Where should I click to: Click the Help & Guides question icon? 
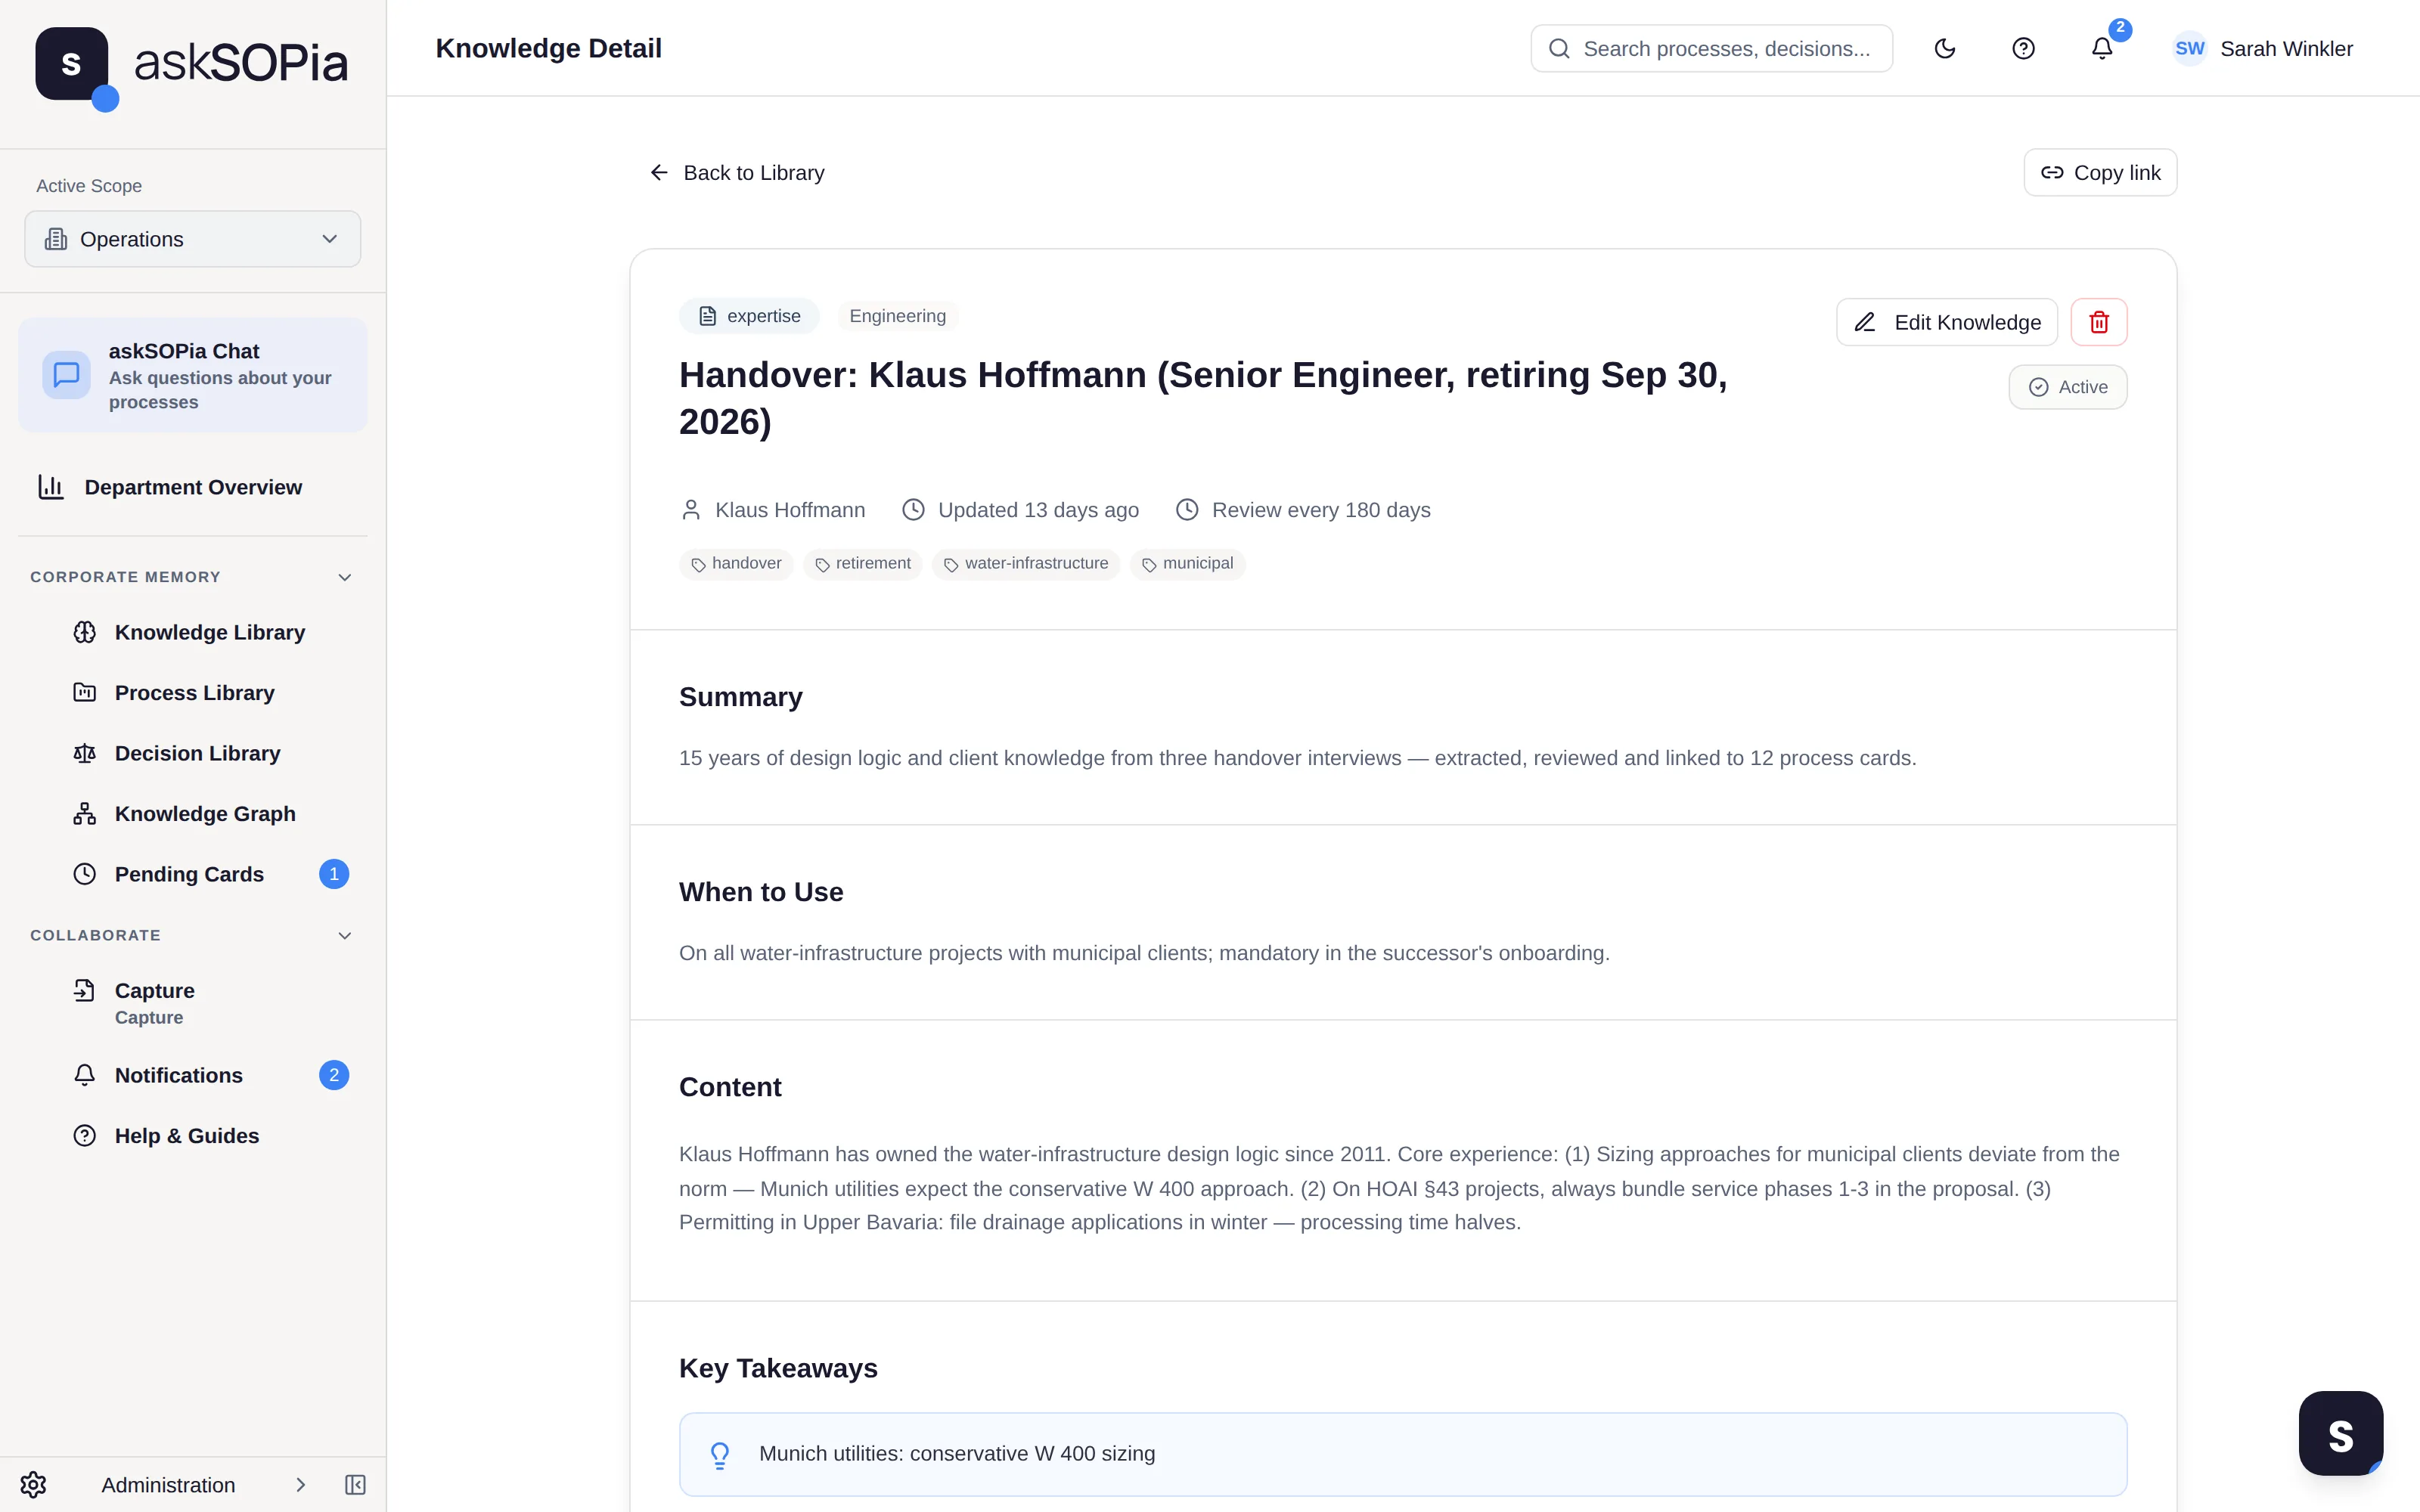click(85, 1136)
